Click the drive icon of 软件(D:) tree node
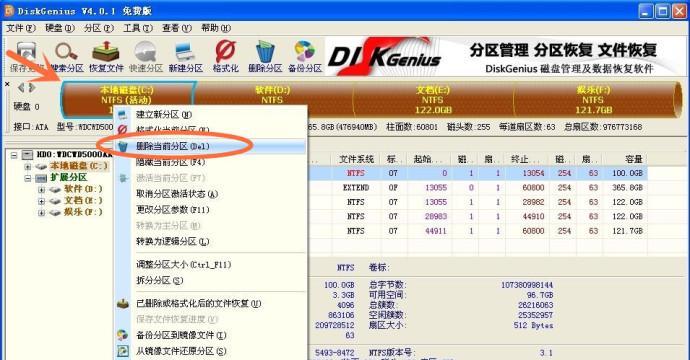This screenshot has height=360, width=690. click(x=55, y=189)
